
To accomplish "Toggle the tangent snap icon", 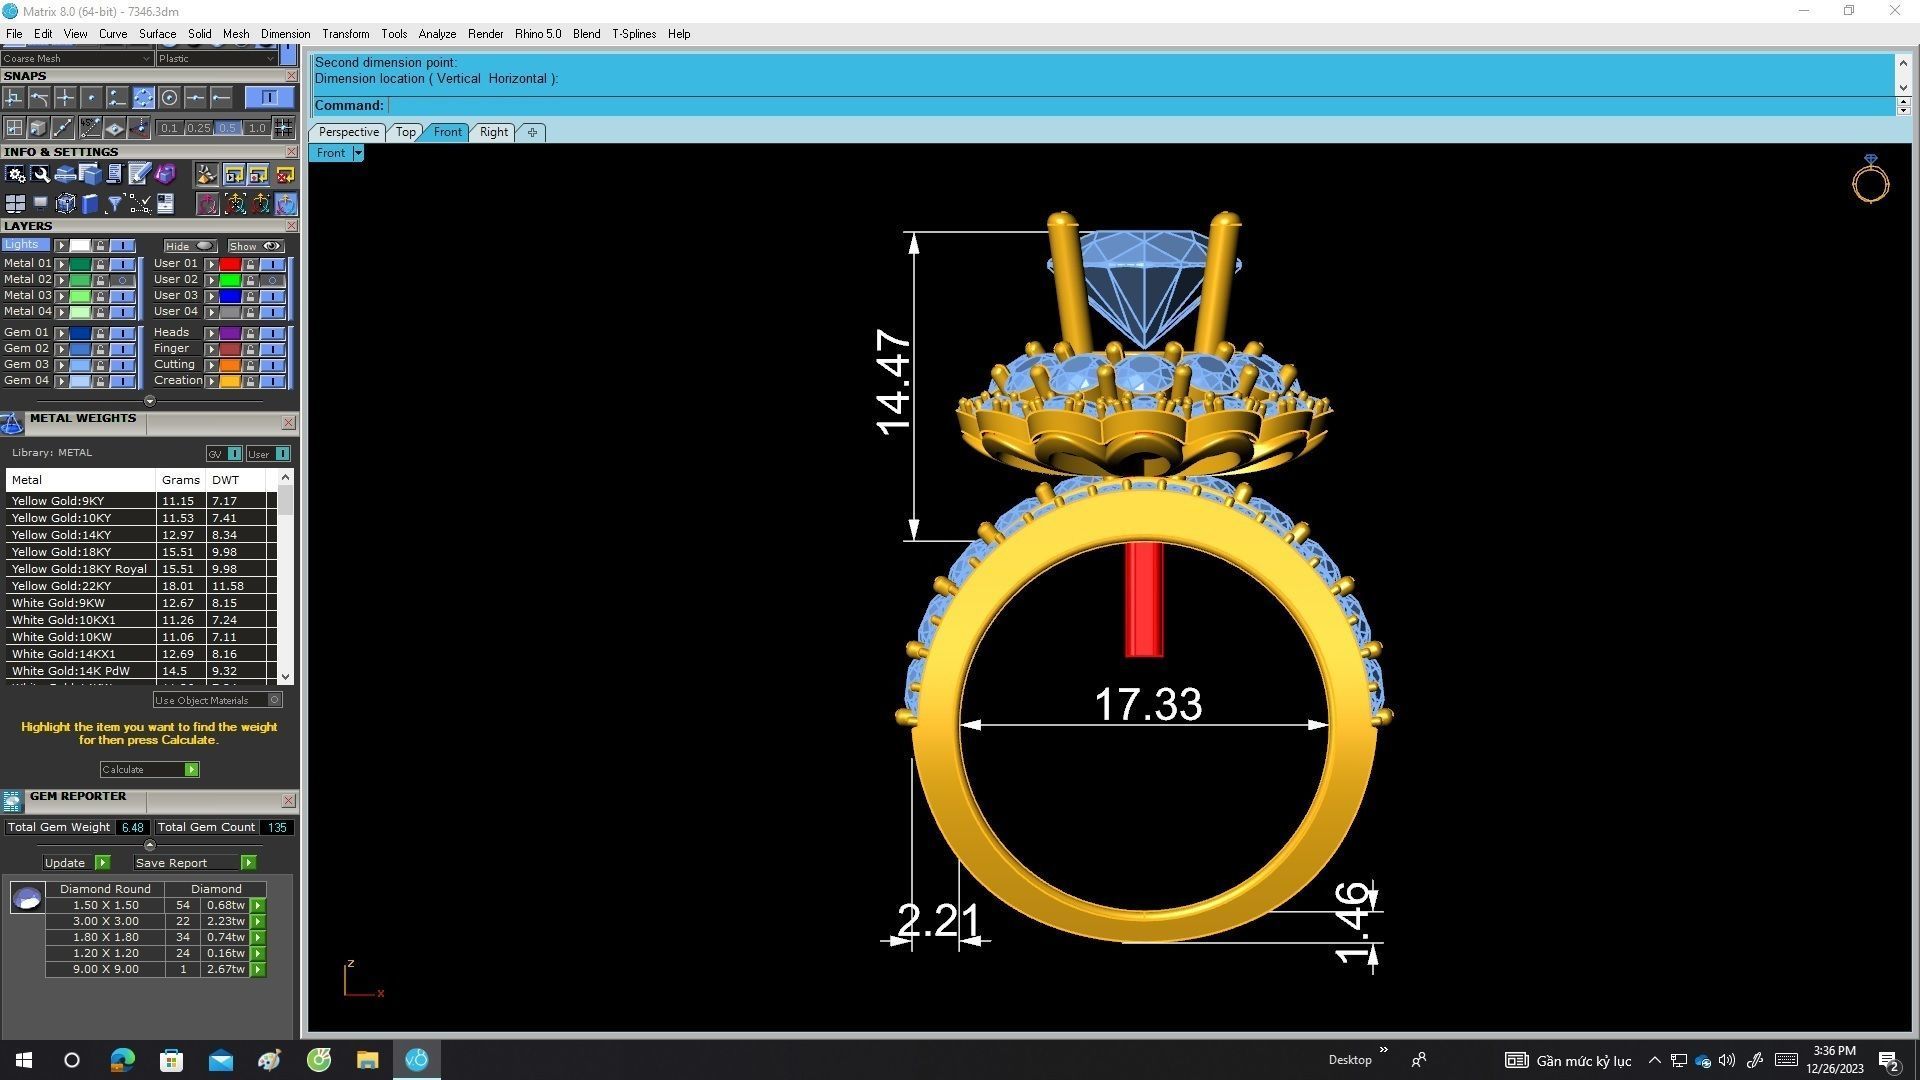I will pos(39,98).
